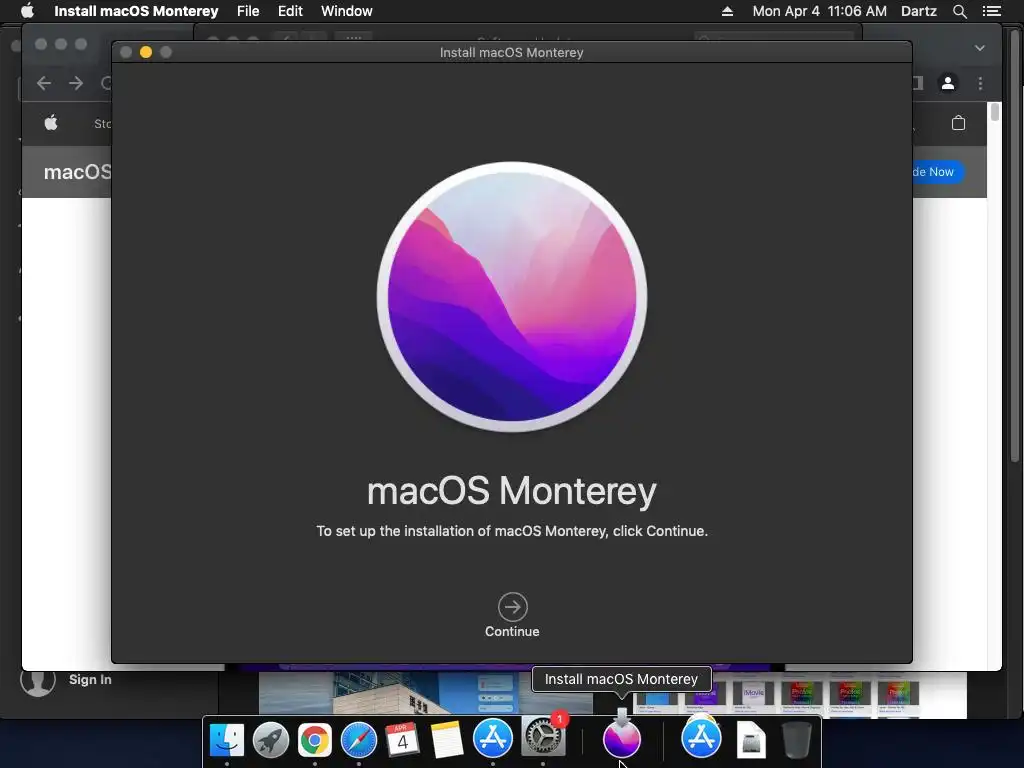Open Calendar icon showing 4 in Dock

click(x=402, y=739)
